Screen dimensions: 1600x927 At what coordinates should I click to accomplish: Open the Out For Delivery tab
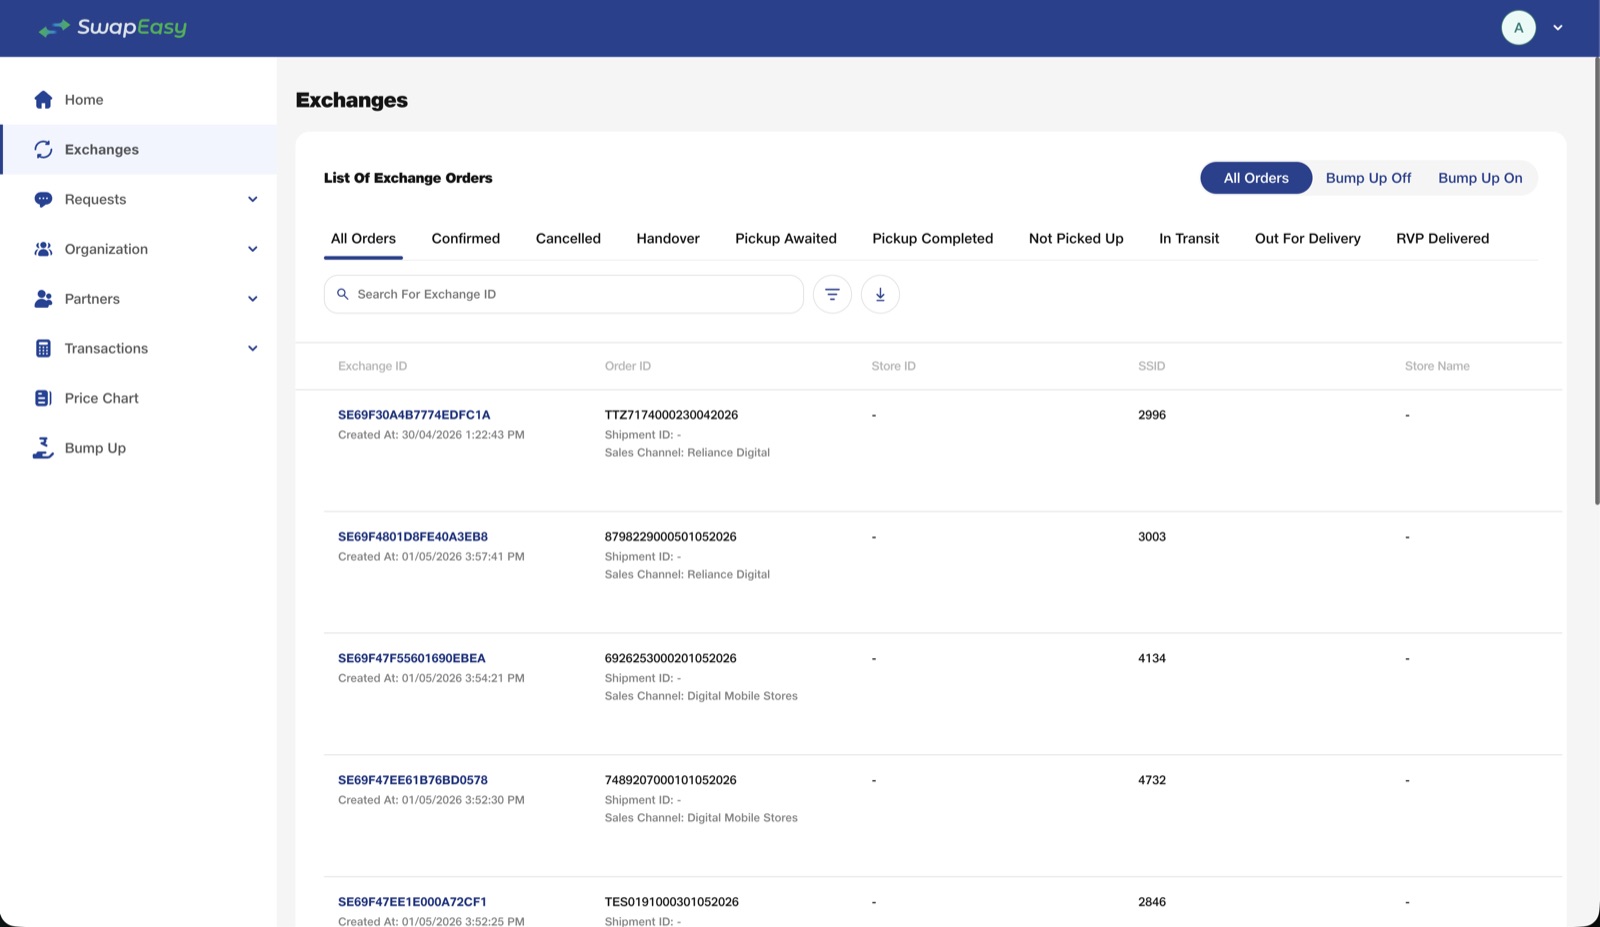click(1308, 238)
